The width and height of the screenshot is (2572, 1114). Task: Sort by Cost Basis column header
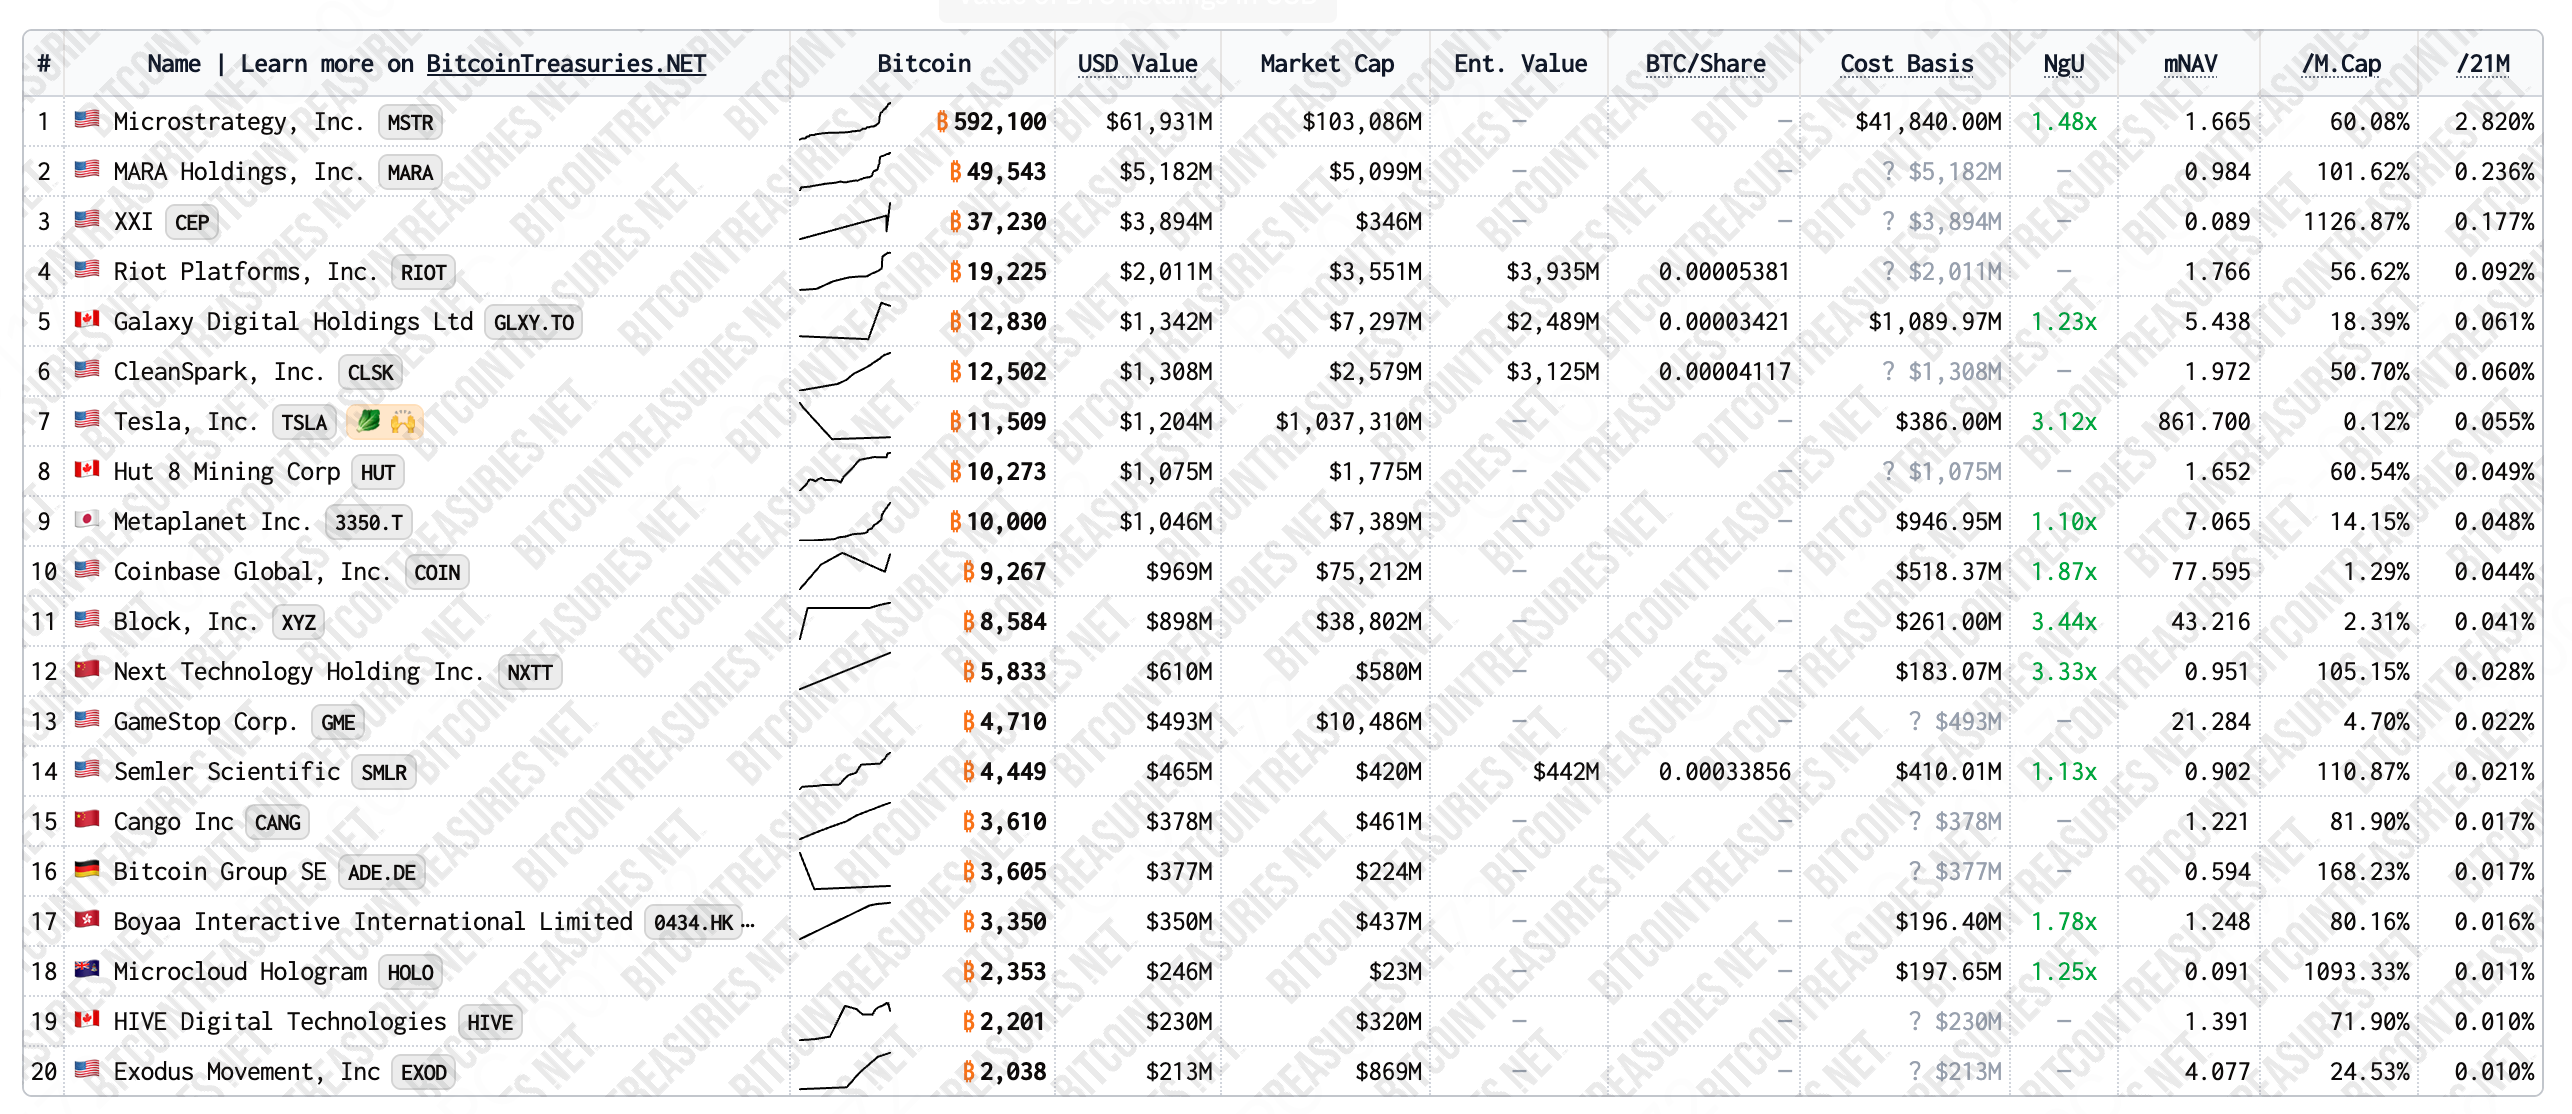click(1906, 64)
